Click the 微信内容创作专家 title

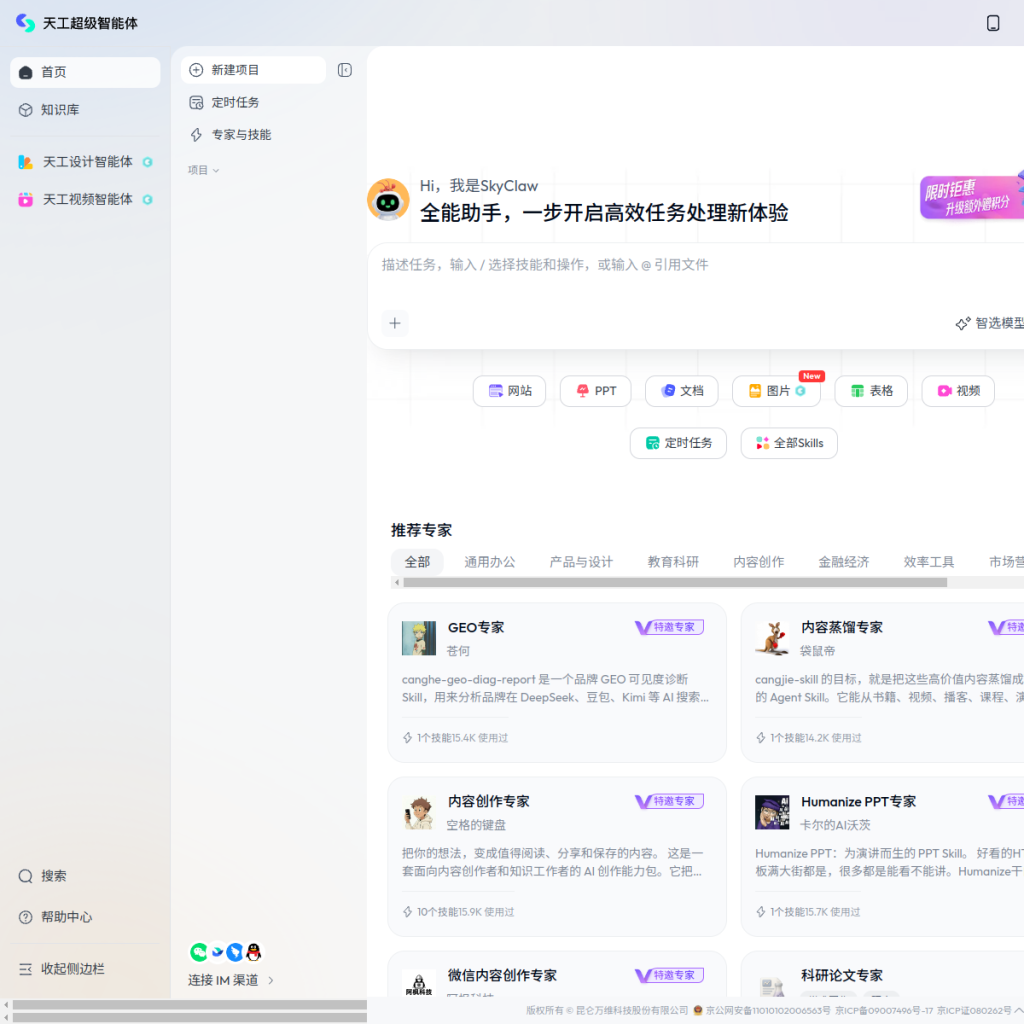pyautogui.click(x=502, y=976)
